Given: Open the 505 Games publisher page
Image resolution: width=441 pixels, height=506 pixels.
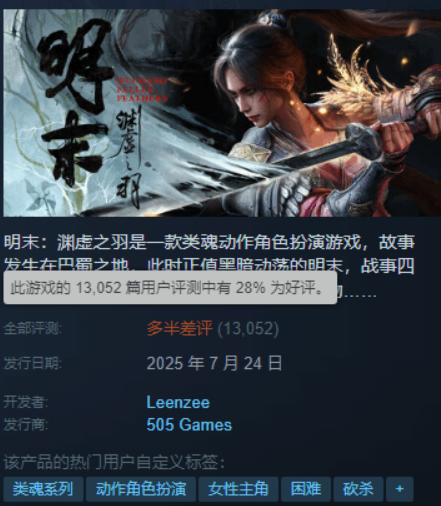Looking at the screenshot, I should pos(189,425).
